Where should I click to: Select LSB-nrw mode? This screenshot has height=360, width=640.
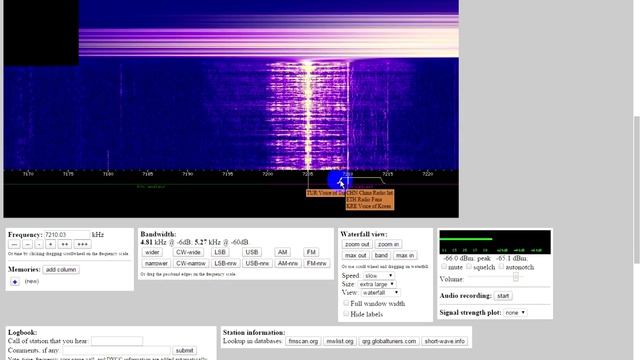click(x=226, y=264)
